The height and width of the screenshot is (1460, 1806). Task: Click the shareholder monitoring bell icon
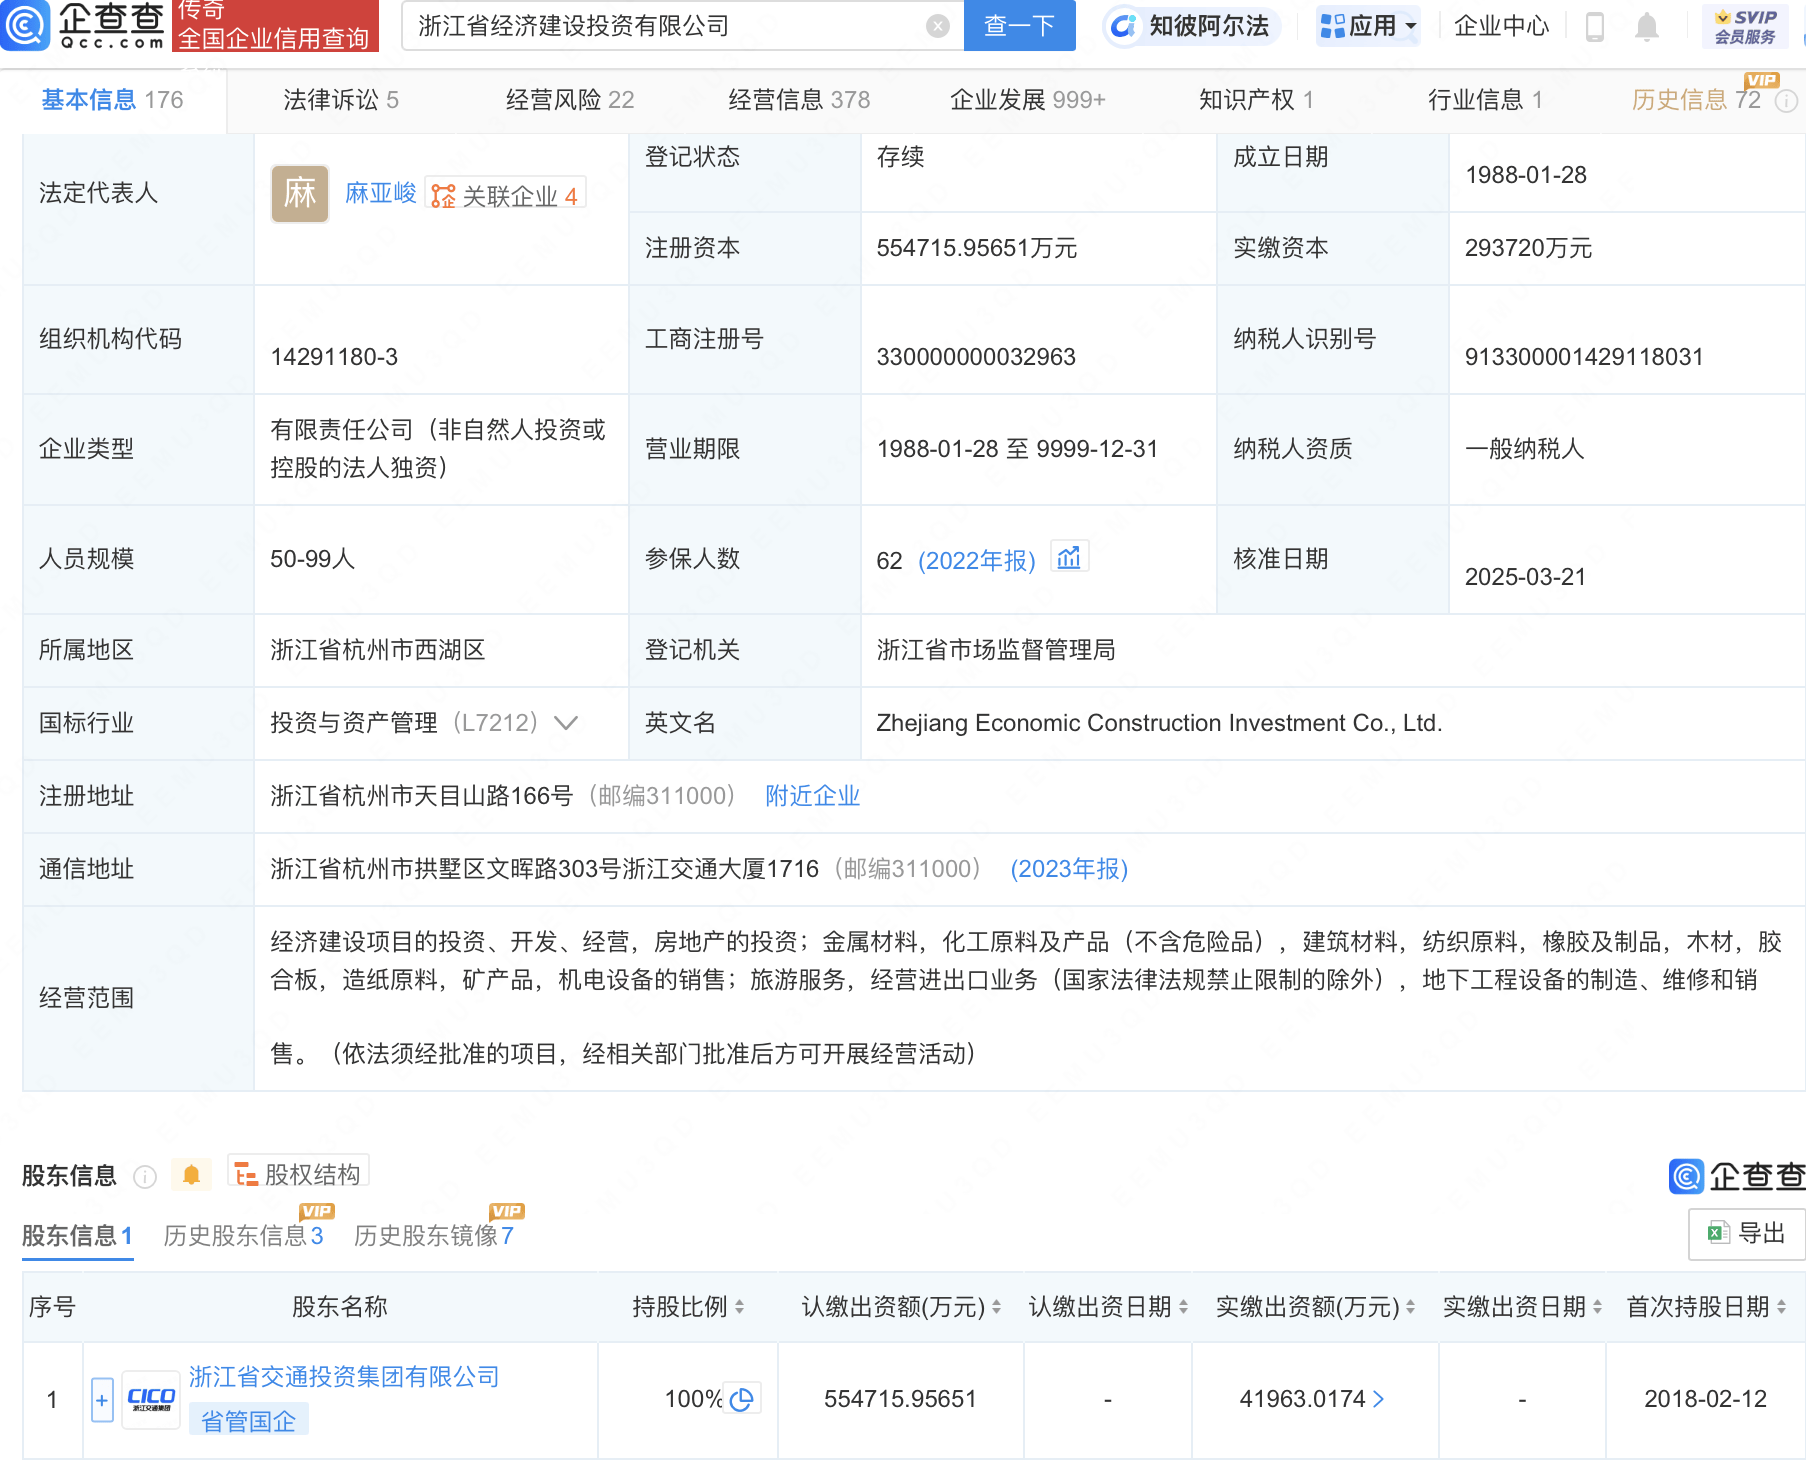pyautogui.click(x=191, y=1175)
